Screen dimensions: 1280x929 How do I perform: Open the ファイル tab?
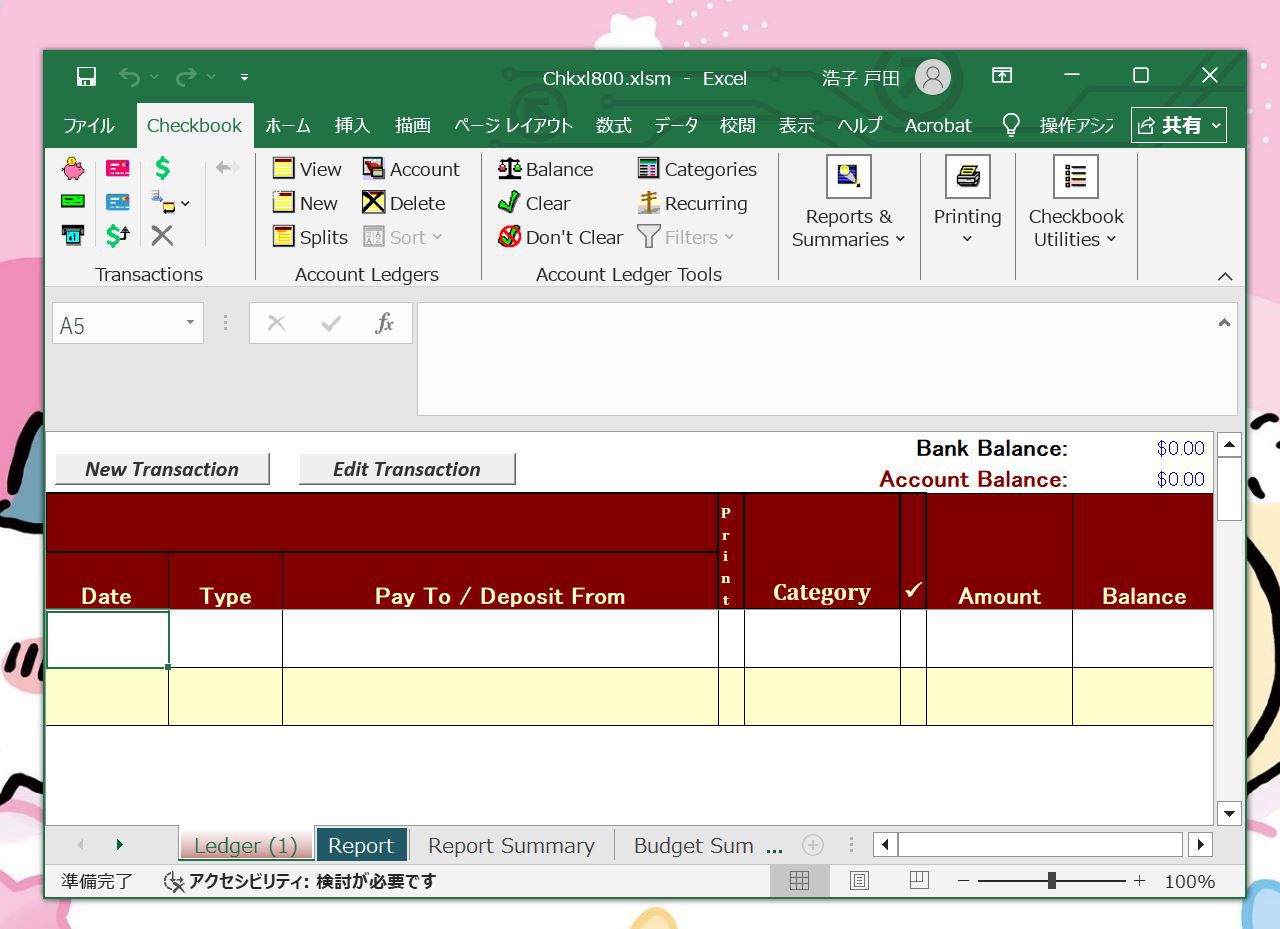click(x=89, y=125)
